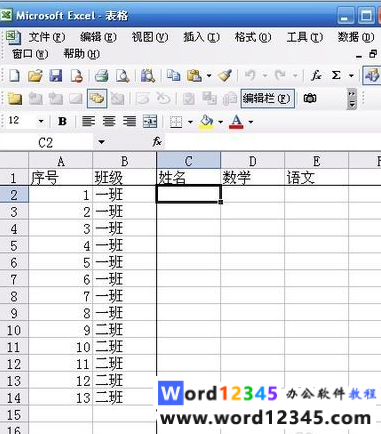This screenshot has width=381, height=434.
Task: Click the camera icon in the toolbar
Action: click(x=310, y=98)
